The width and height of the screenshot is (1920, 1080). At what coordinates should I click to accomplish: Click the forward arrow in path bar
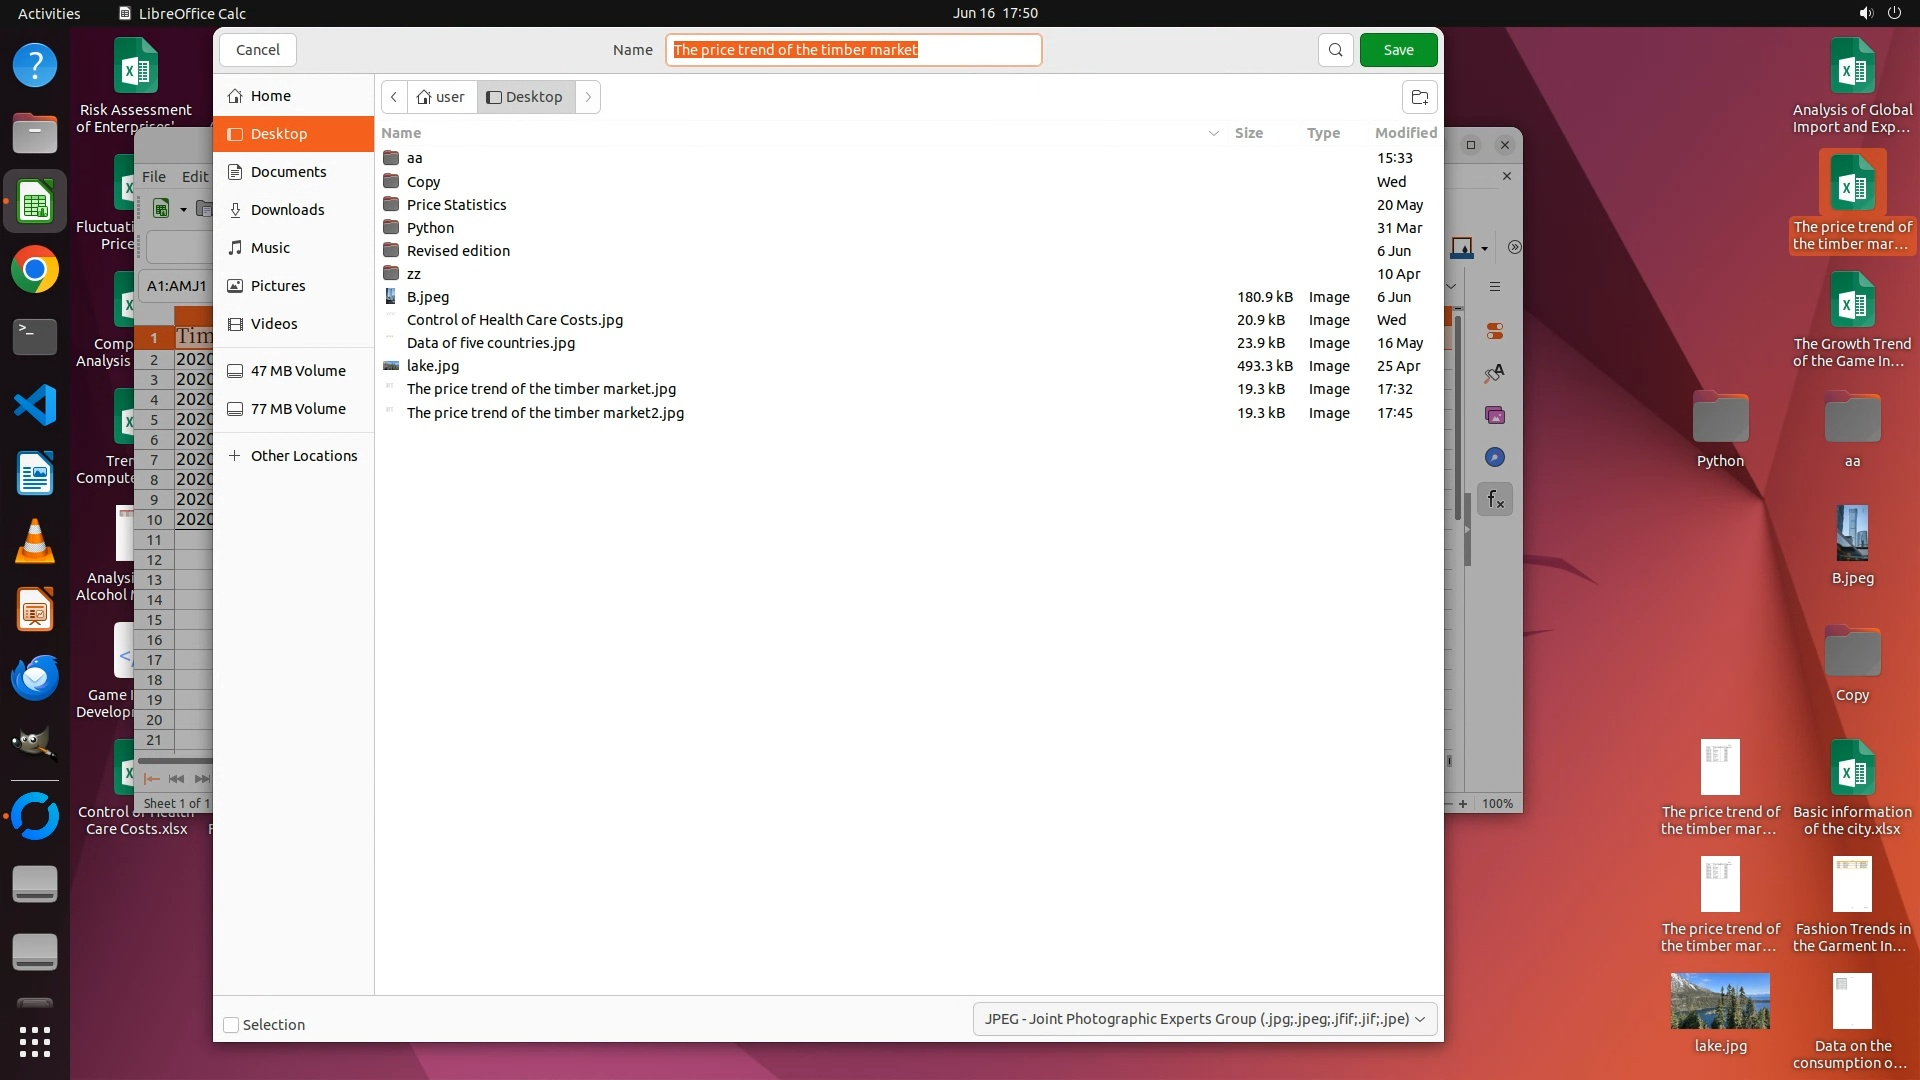pyautogui.click(x=588, y=97)
